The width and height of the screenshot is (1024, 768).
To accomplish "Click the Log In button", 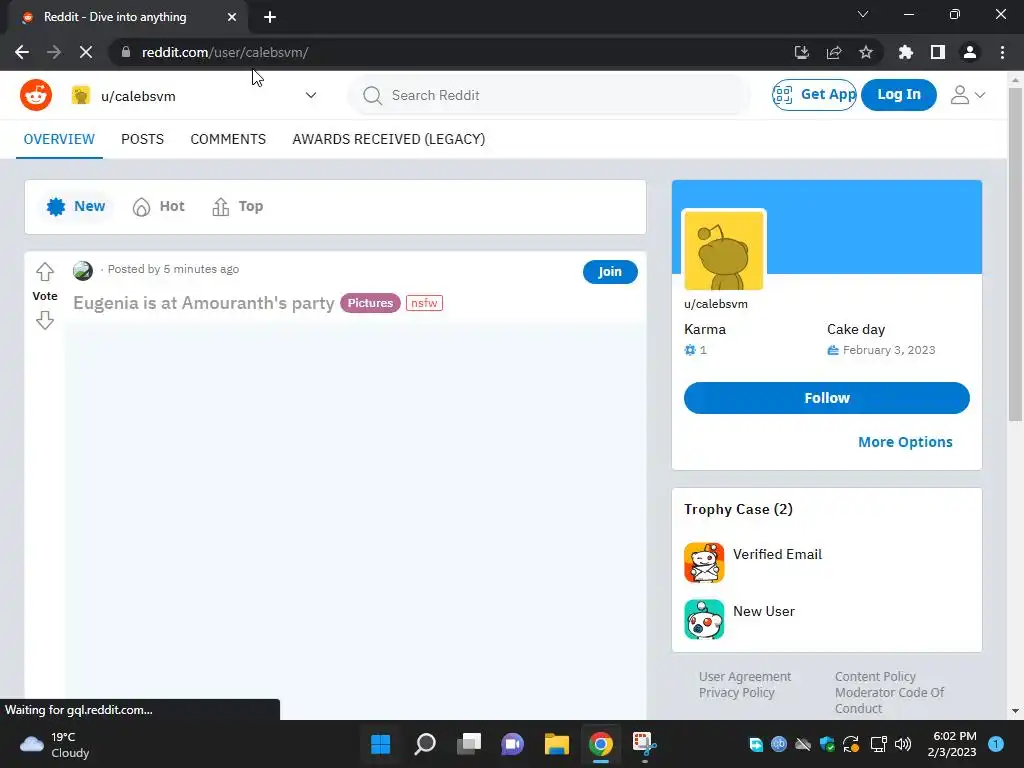I will pyautogui.click(x=899, y=95).
